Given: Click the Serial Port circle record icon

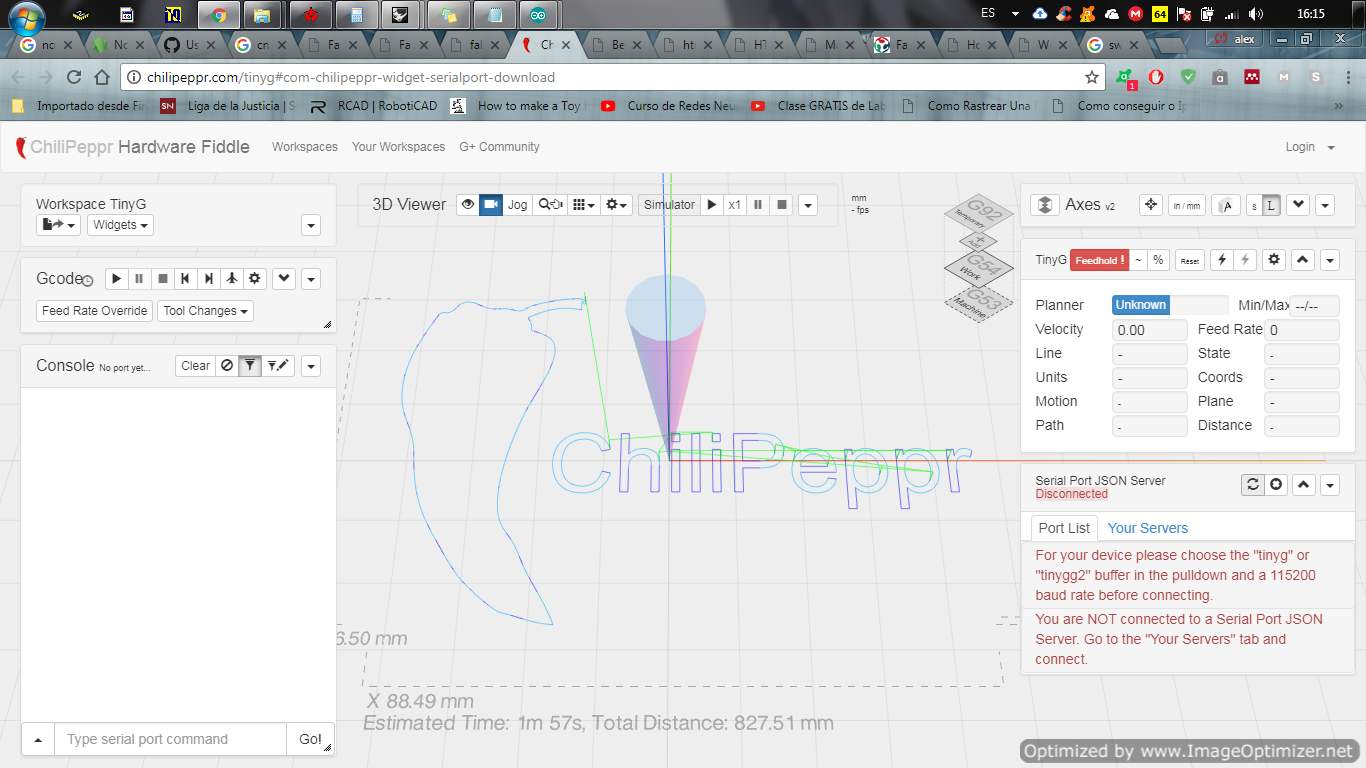Looking at the screenshot, I should tap(1276, 484).
